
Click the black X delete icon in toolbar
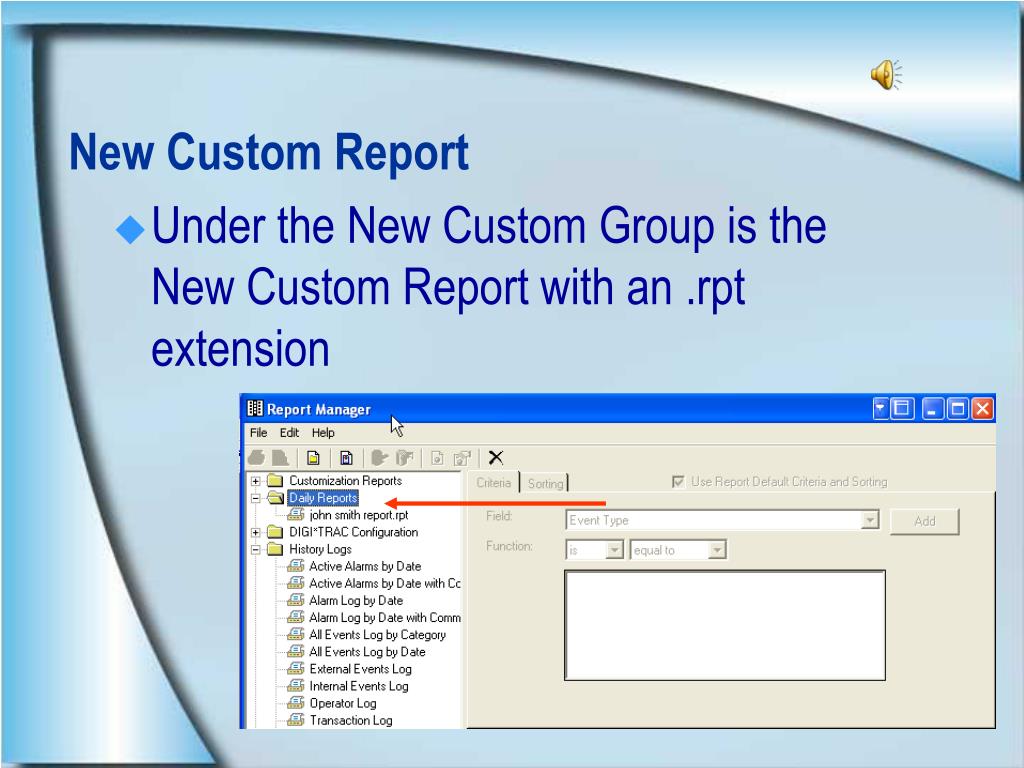coord(496,458)
